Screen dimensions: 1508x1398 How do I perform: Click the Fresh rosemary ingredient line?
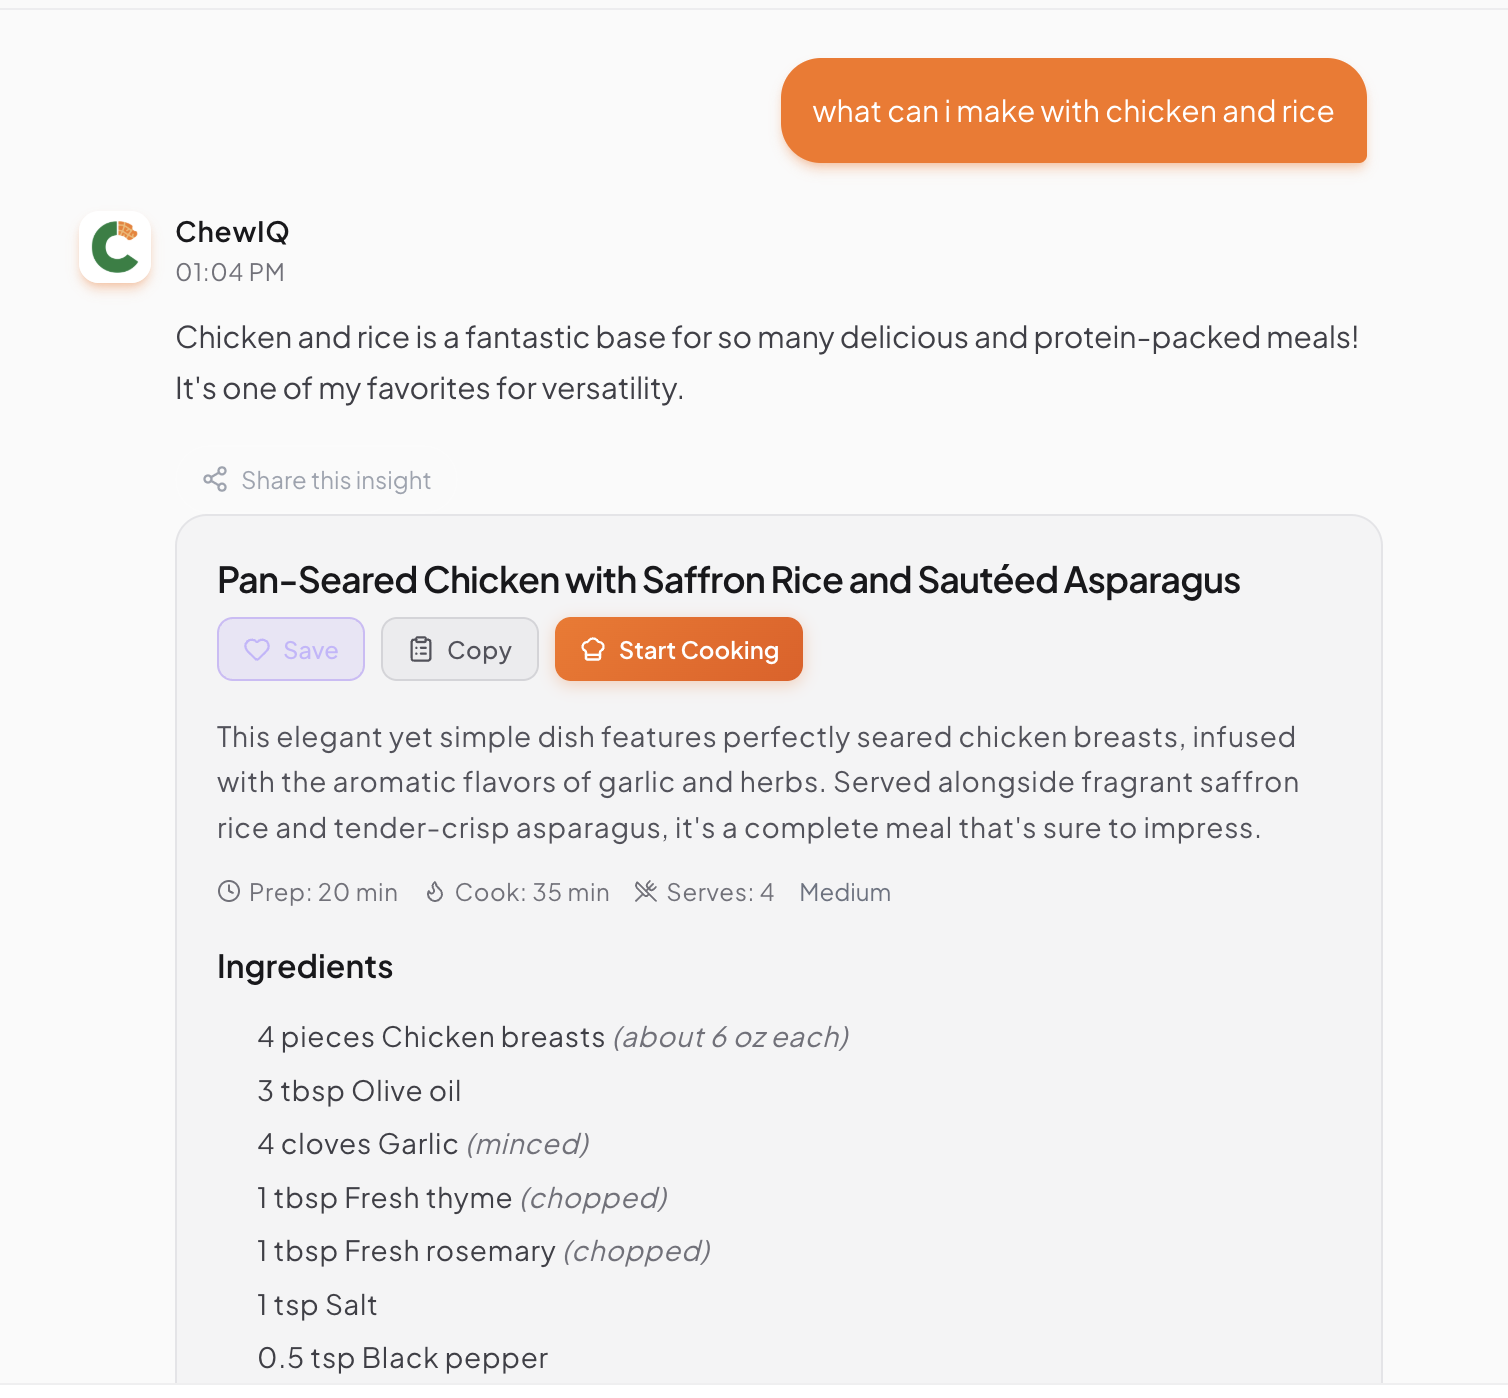[x=484, y=1252]
